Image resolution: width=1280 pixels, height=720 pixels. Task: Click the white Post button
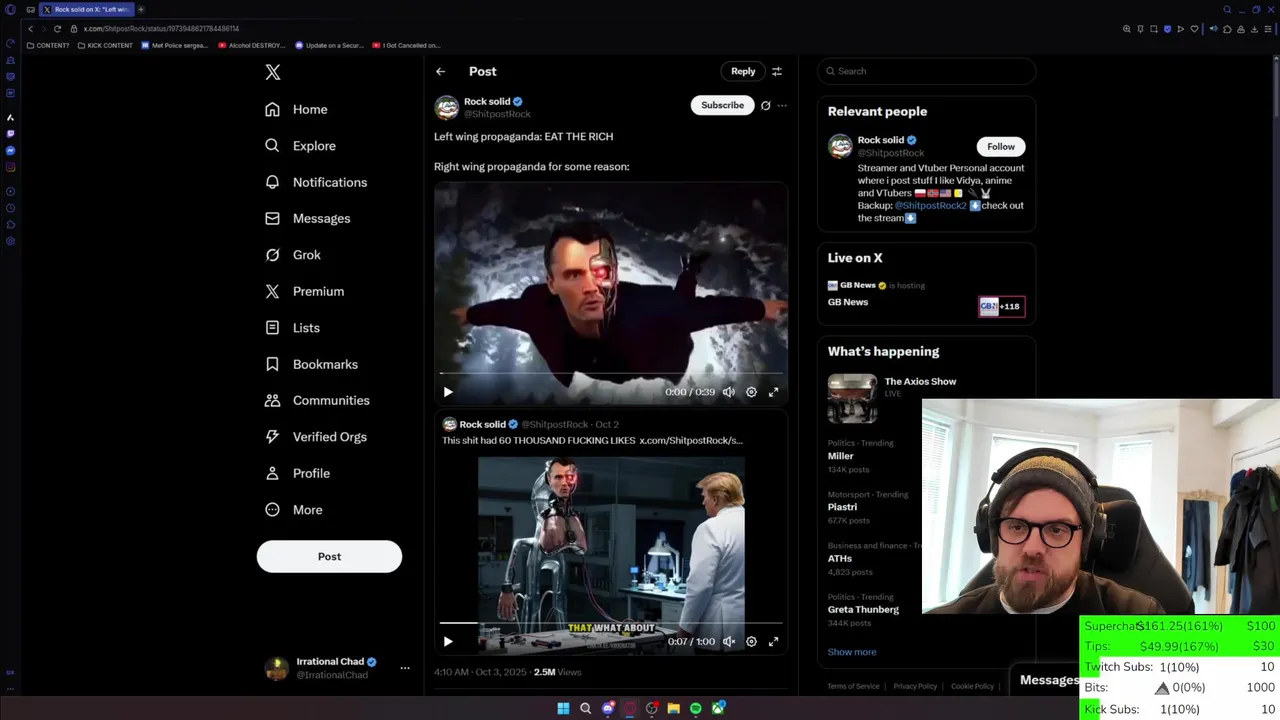[329, 556]
